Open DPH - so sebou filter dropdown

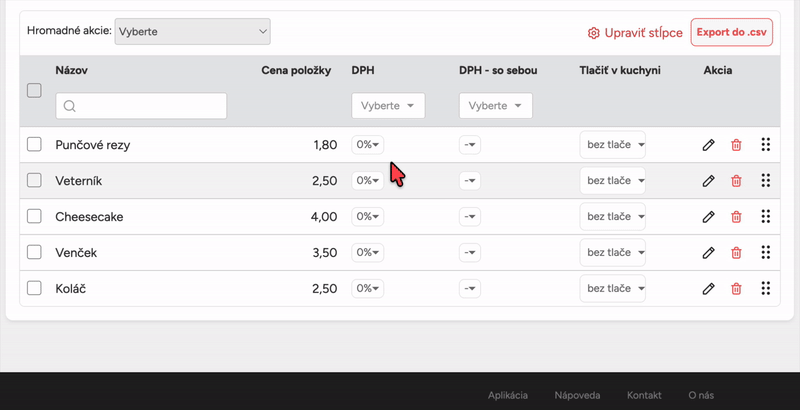(x=495, y=106)
